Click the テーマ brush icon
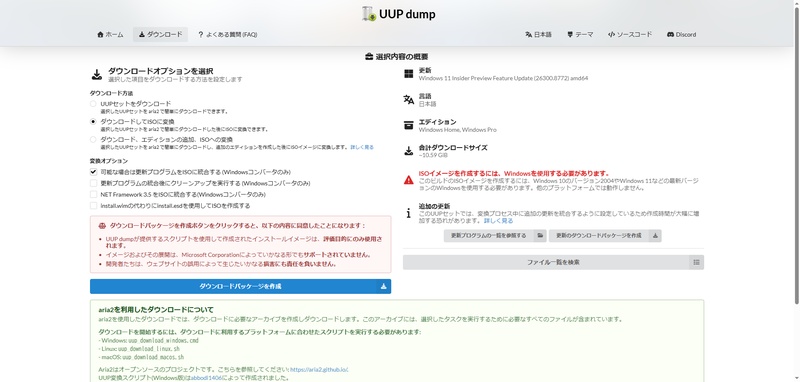The image size is (800, 382). (x=570, y=35)
